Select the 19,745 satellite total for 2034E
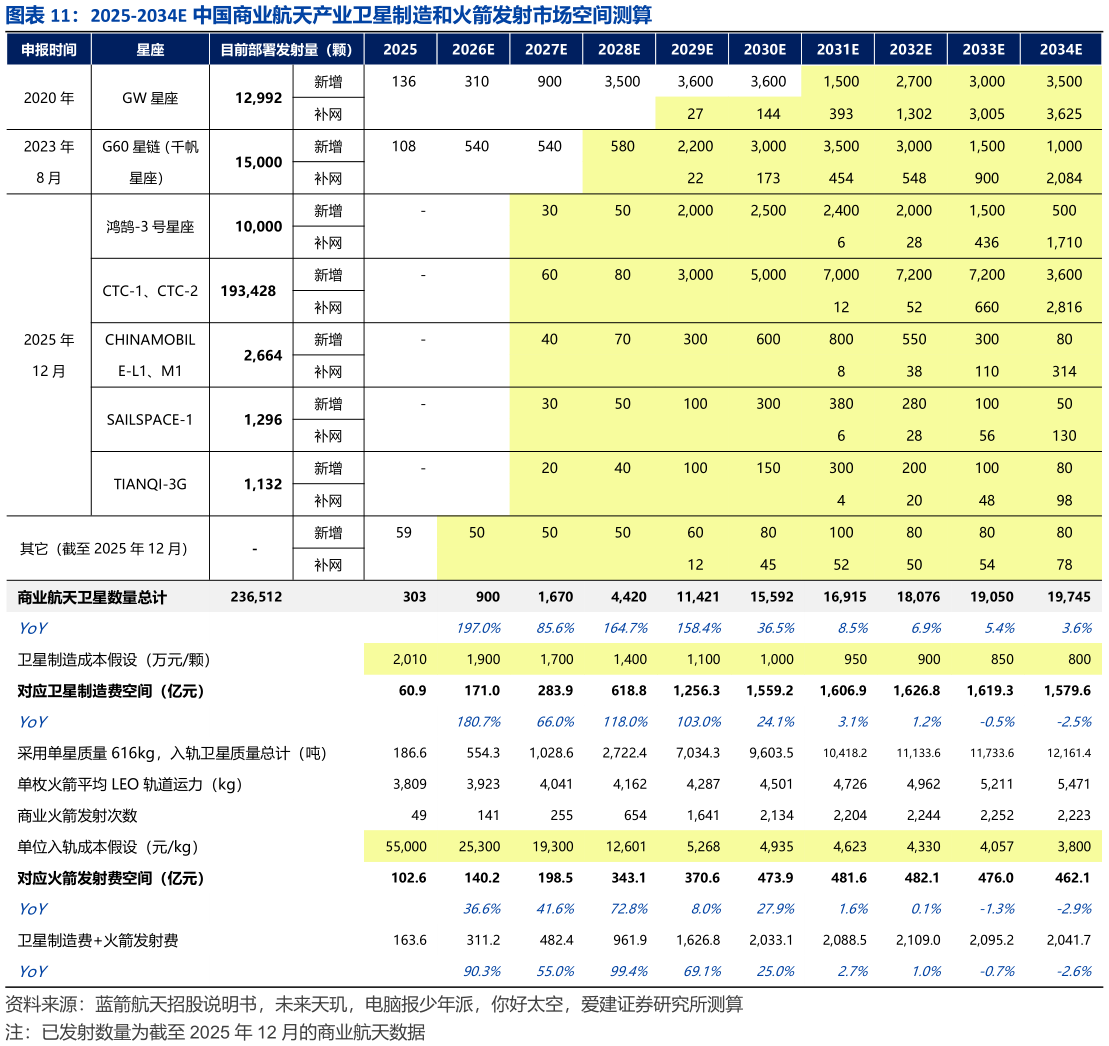The width and height of the screenshot is (1109, 1046). 1064,597
